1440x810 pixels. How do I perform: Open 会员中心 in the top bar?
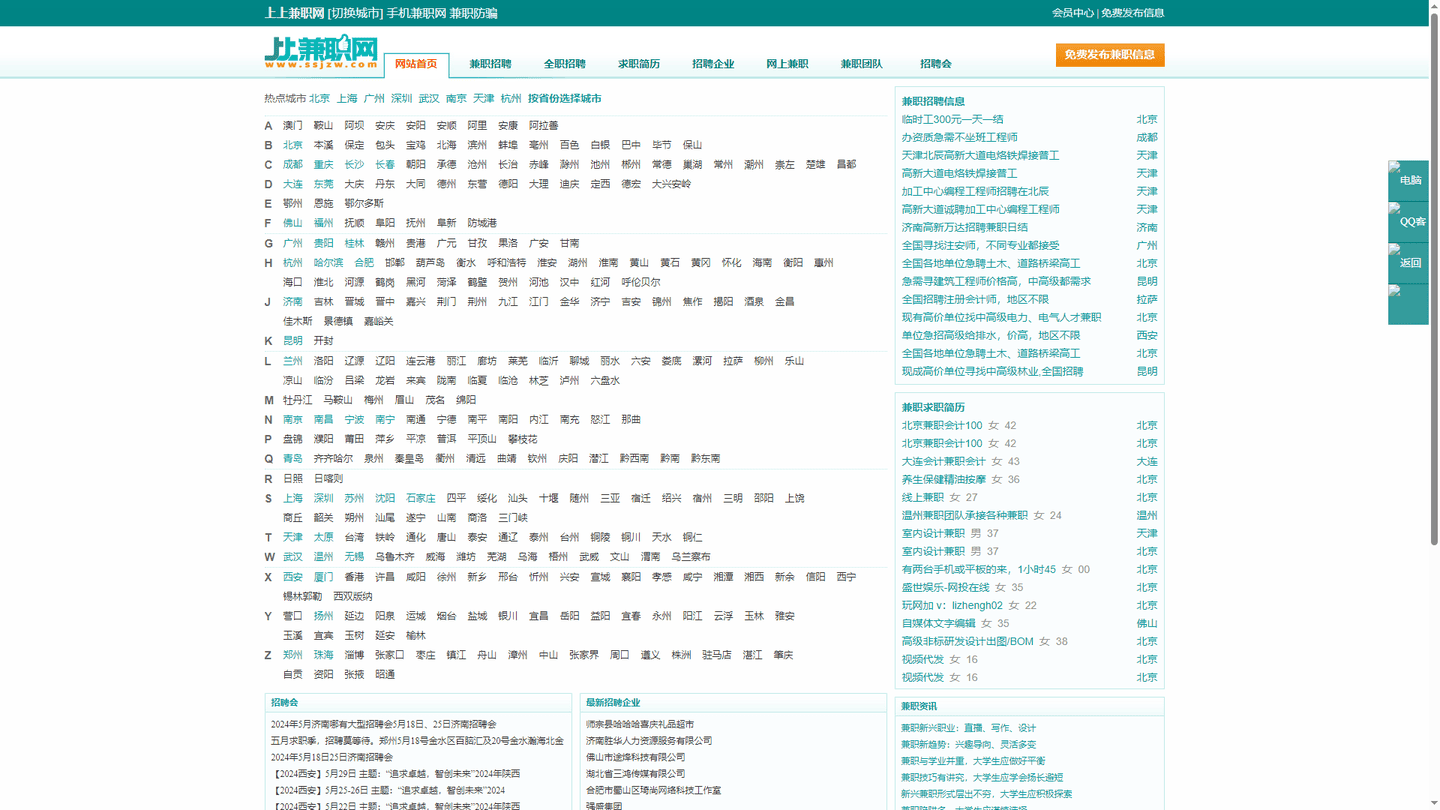pyautogui.click(x=1073, y=13)
